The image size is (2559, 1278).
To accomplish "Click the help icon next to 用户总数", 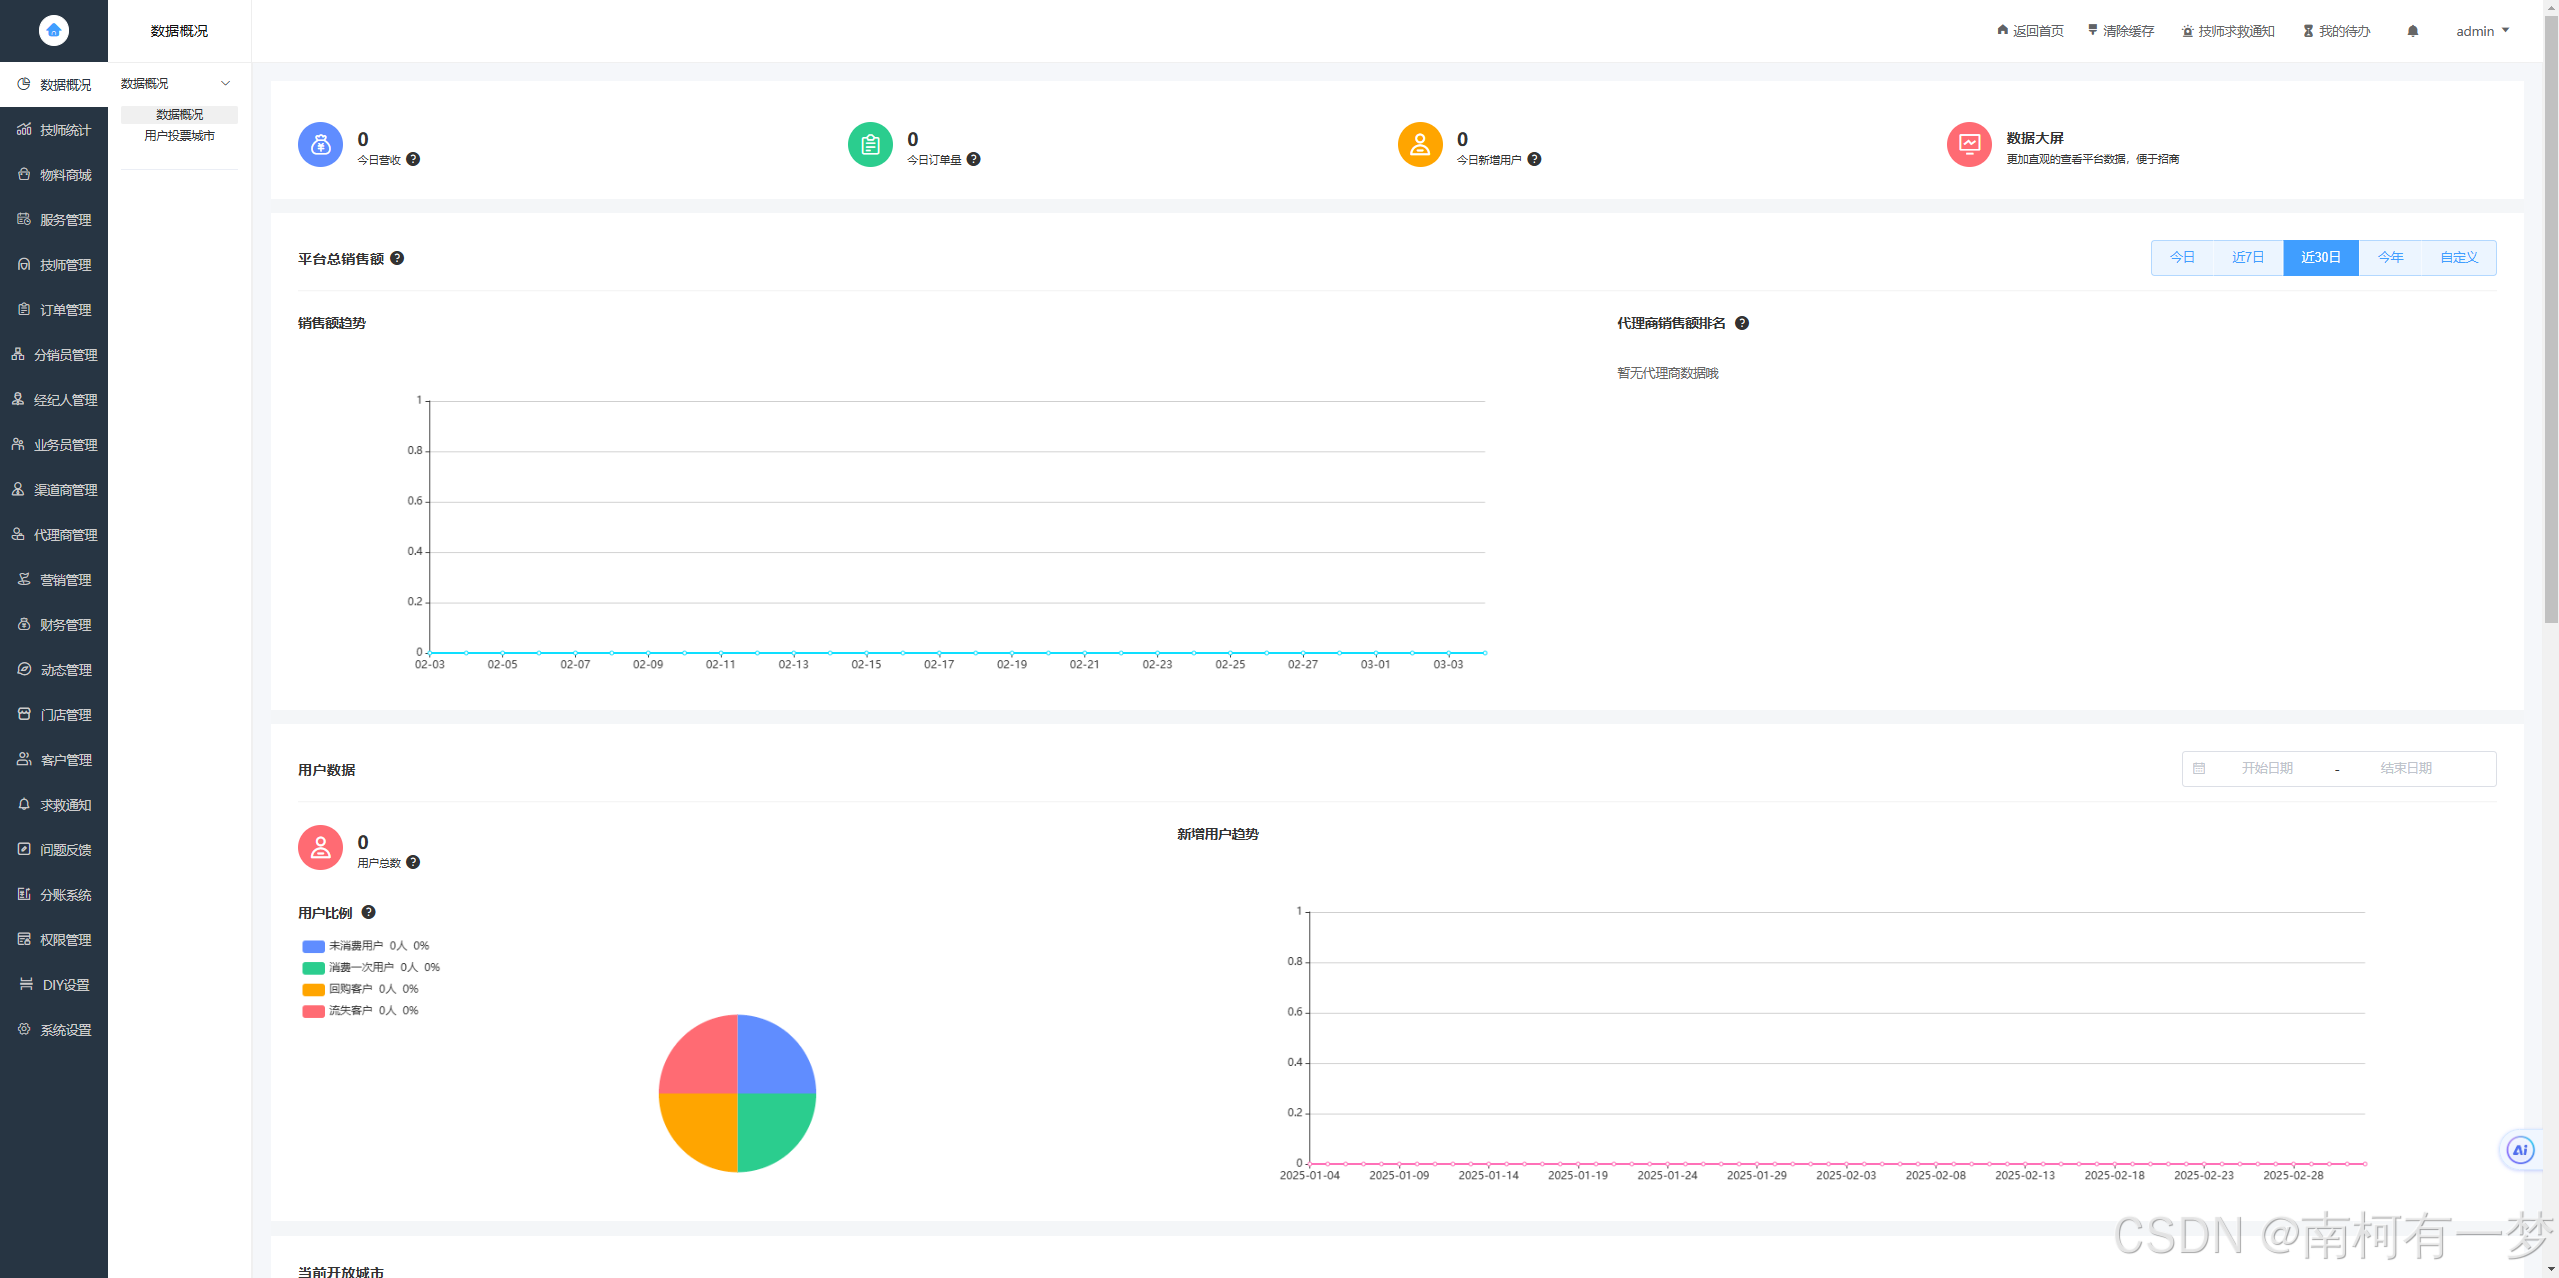I will click(x=413, y=862).
